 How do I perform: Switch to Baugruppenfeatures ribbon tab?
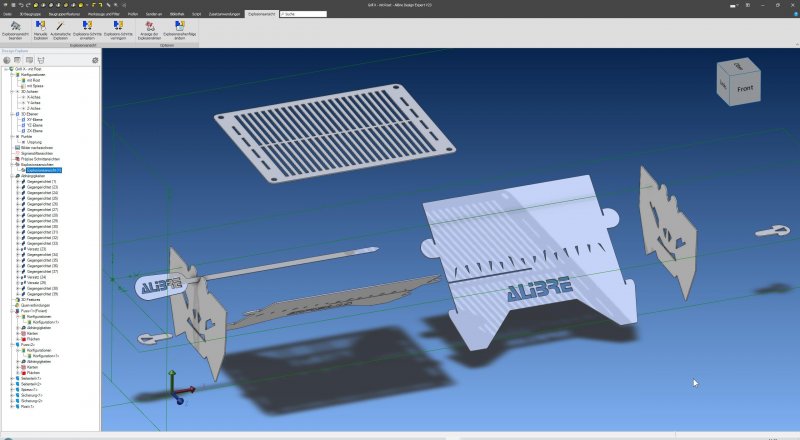(64, 14)
